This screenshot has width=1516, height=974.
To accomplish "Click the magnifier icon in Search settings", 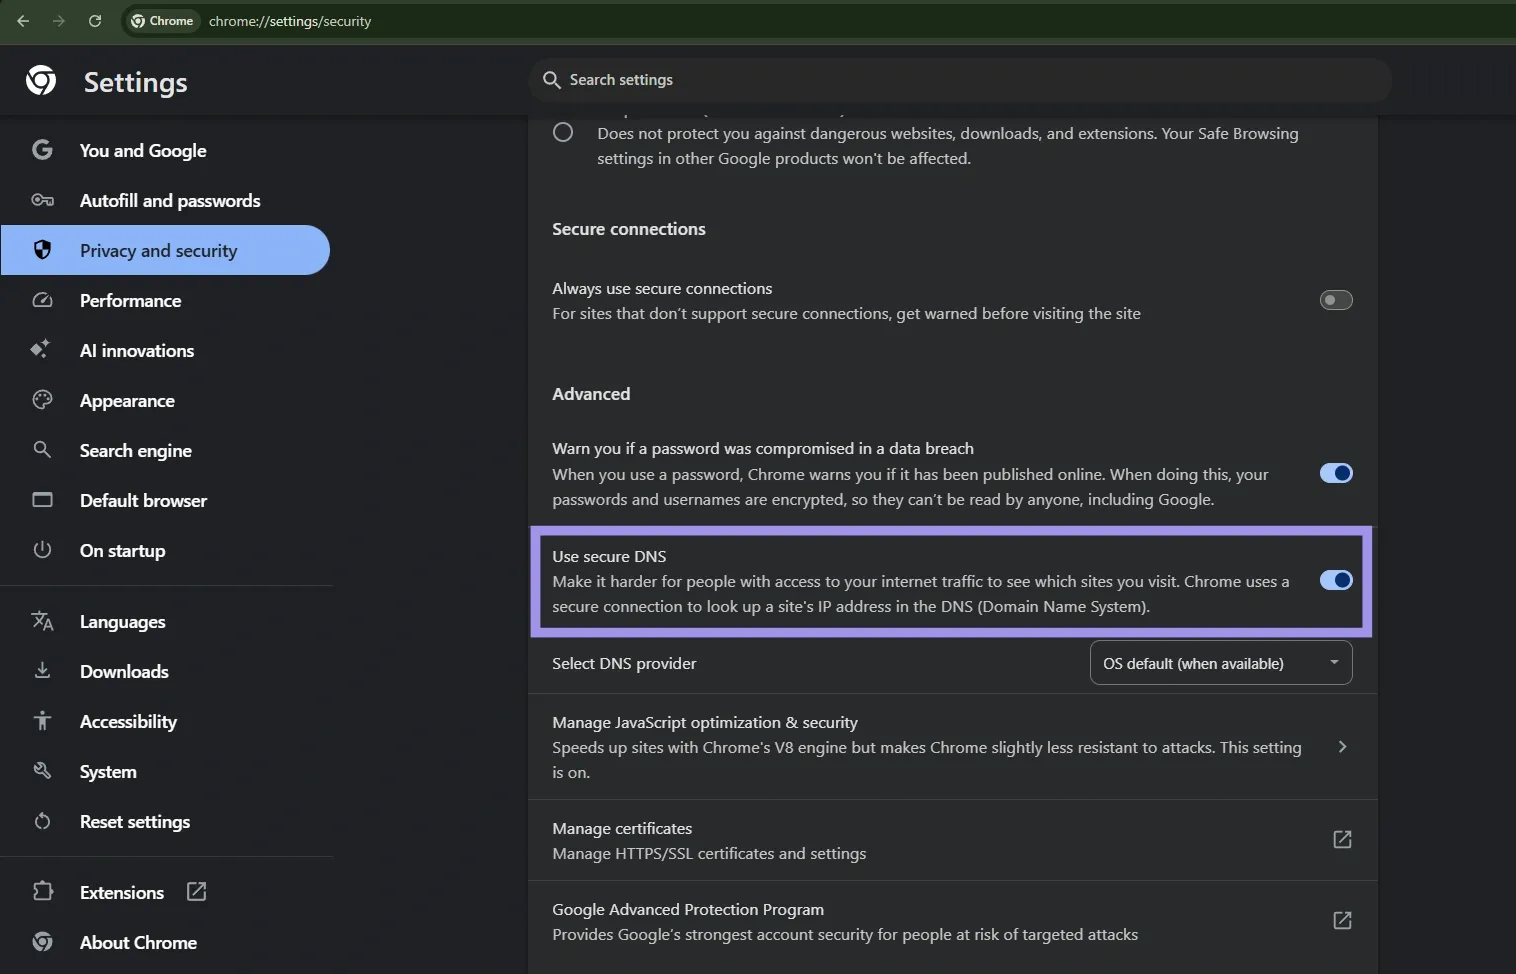I will (x=551, y=80).
